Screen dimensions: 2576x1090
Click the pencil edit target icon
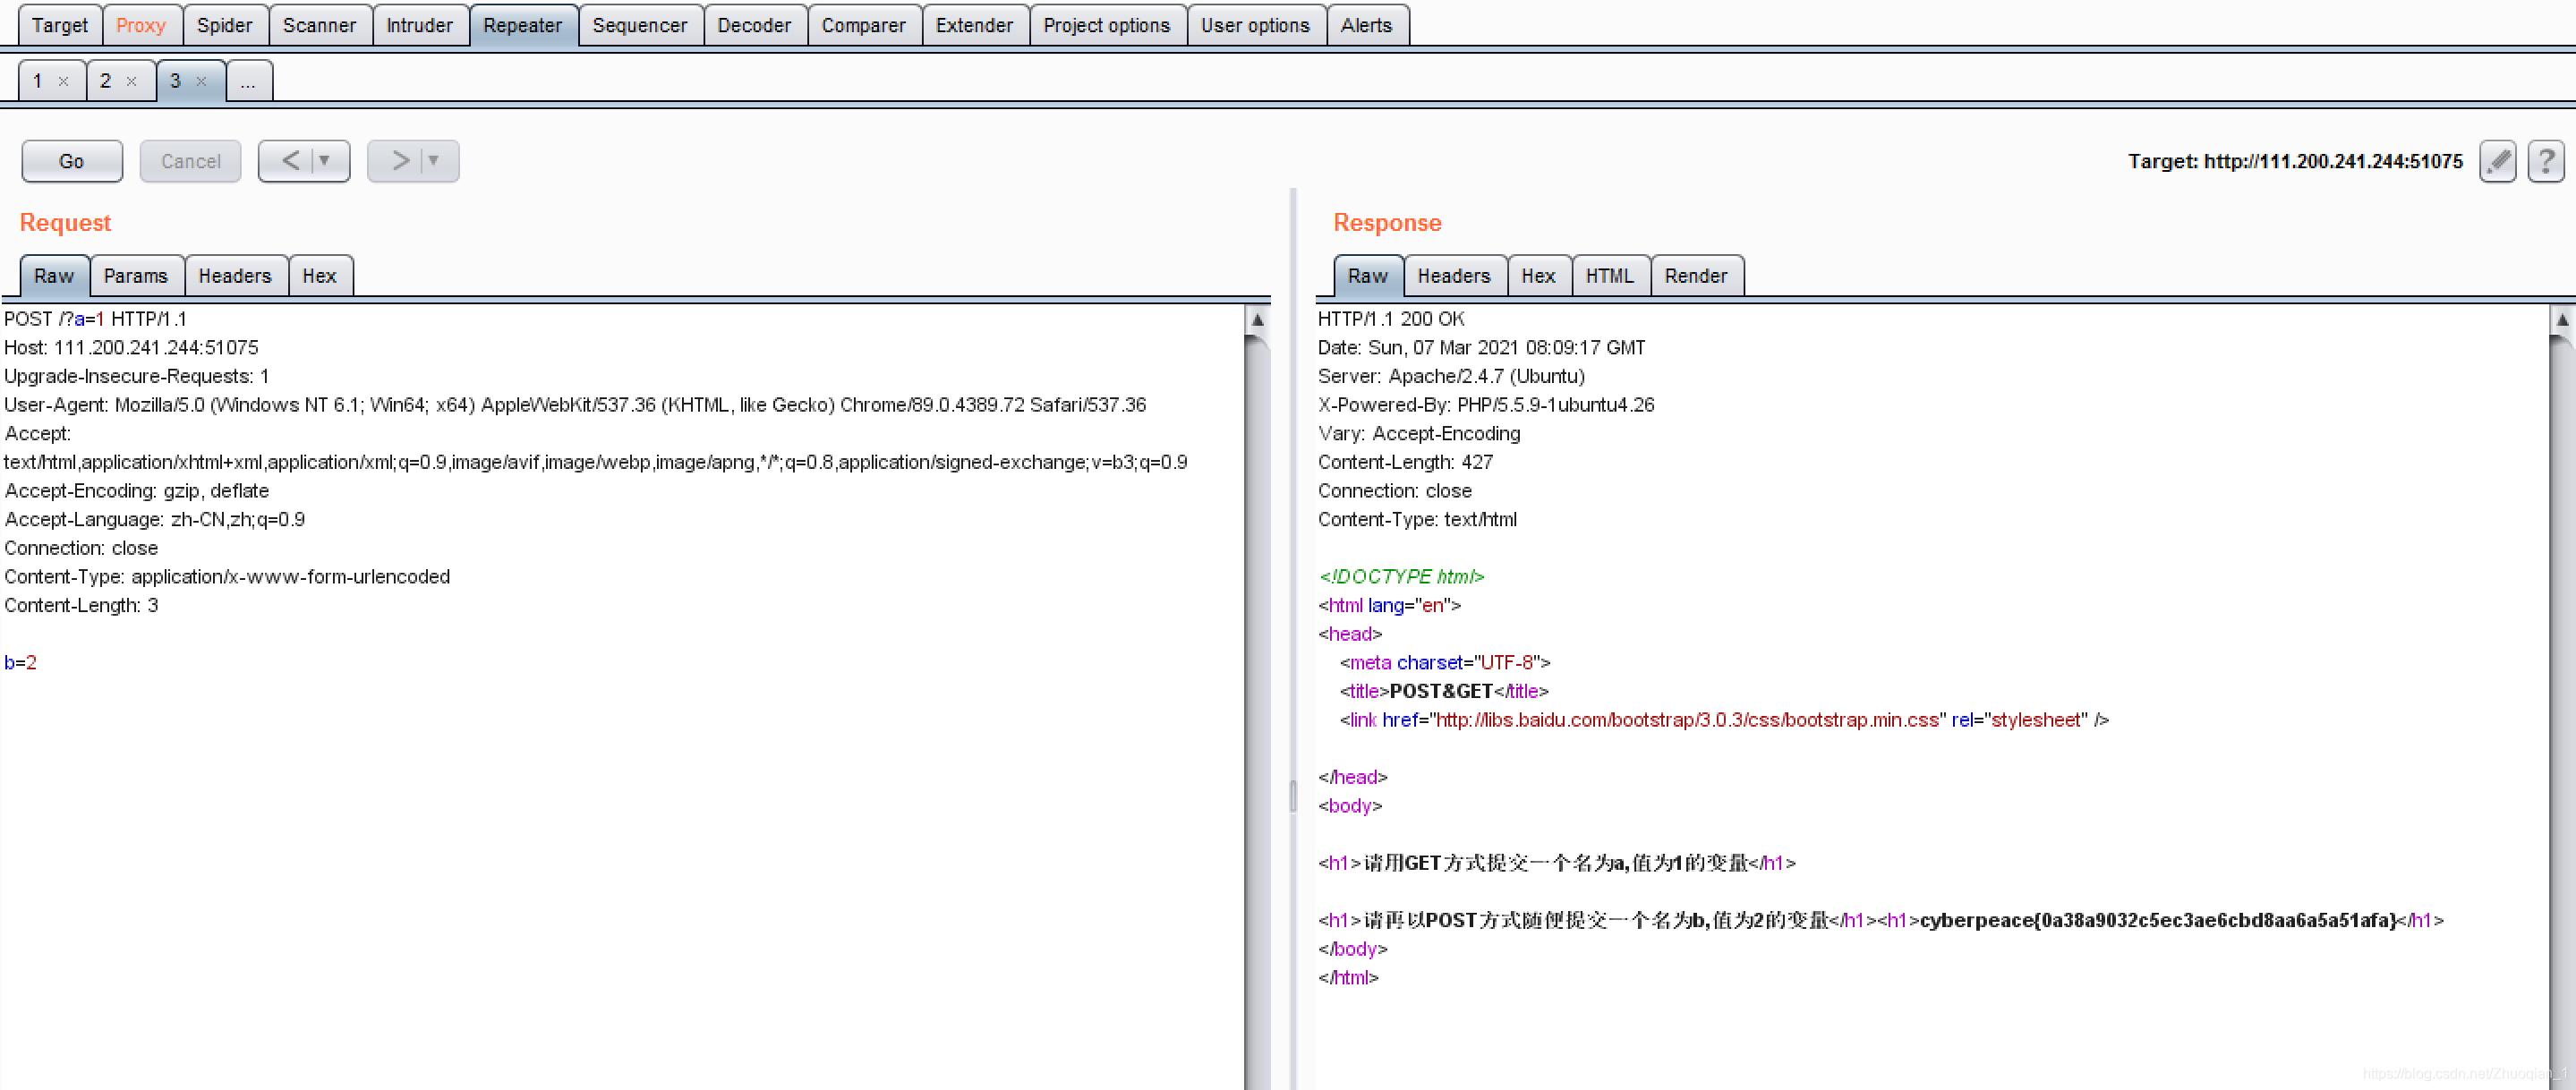pyautogui.click(x=2497, y=161)
